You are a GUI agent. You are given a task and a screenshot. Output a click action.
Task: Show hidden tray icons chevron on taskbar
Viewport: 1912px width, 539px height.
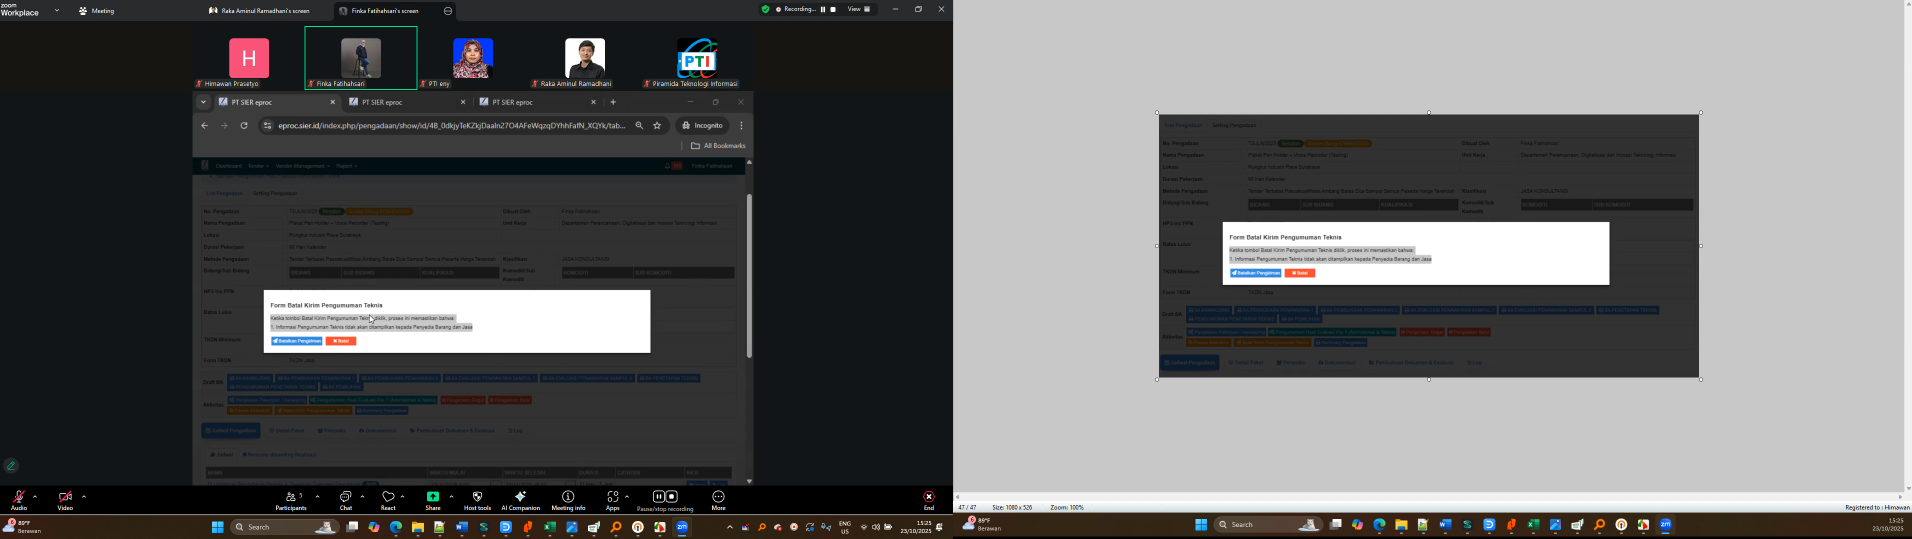(x=729, y=527)
